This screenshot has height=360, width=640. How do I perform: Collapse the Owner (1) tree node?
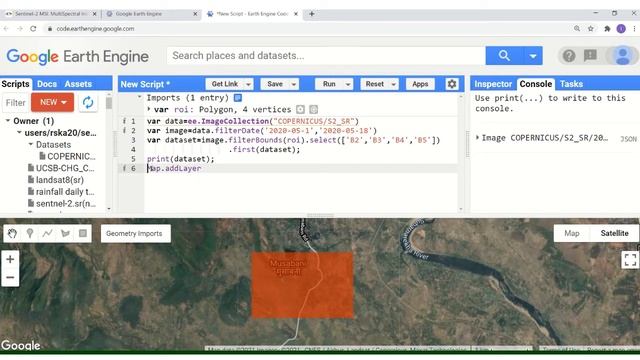[8, 121]
